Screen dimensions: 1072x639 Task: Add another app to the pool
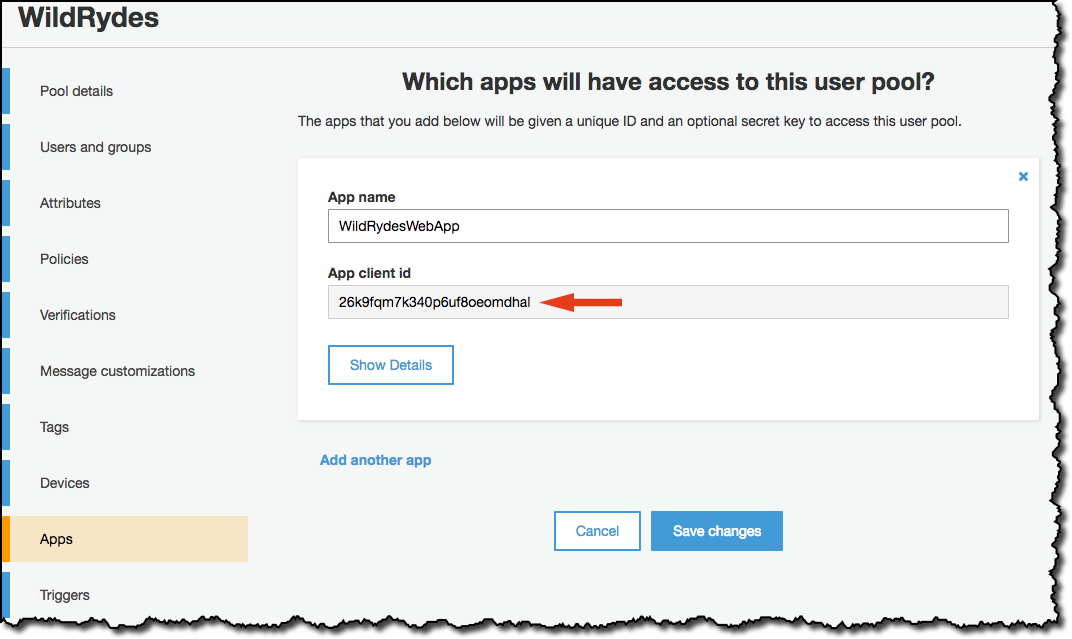tap(375, 460)
